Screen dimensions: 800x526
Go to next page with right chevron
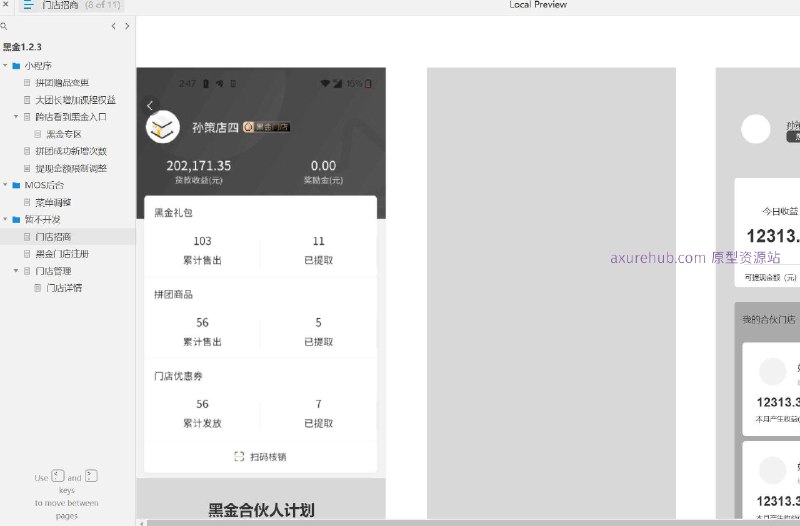(127, 26)
